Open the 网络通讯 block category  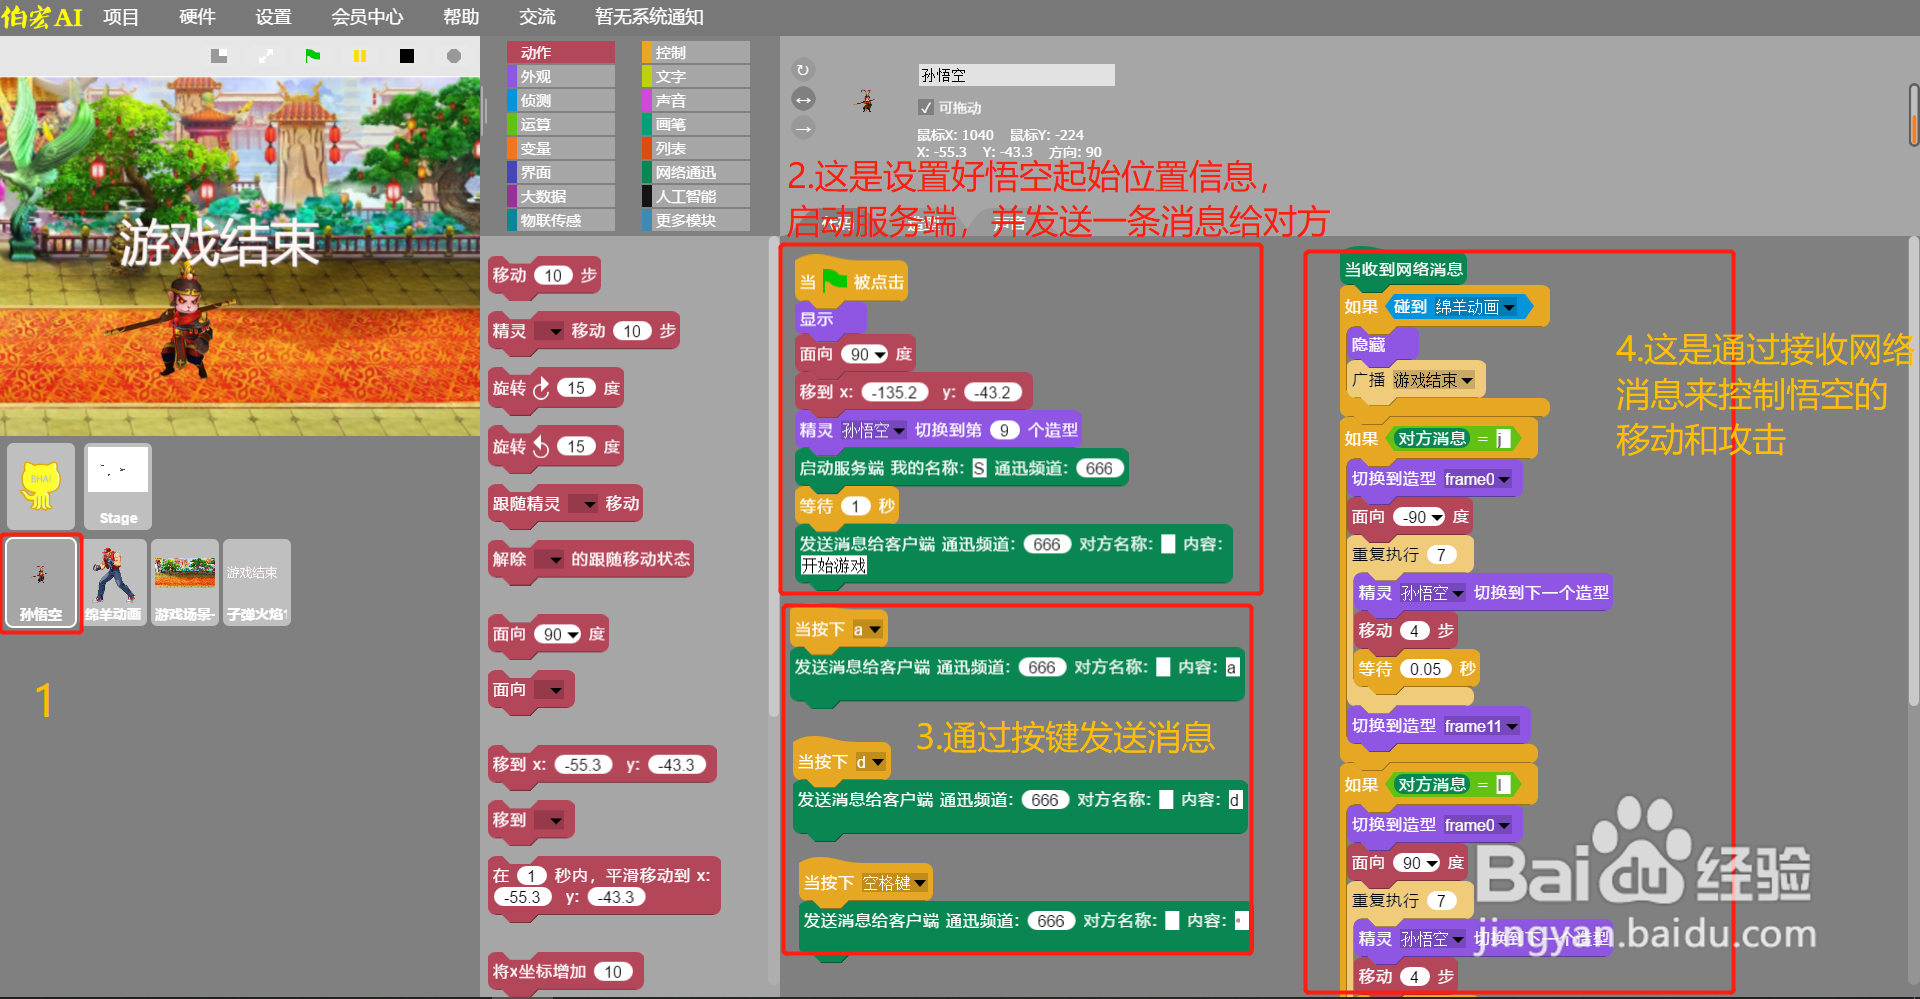click(696, 172)
